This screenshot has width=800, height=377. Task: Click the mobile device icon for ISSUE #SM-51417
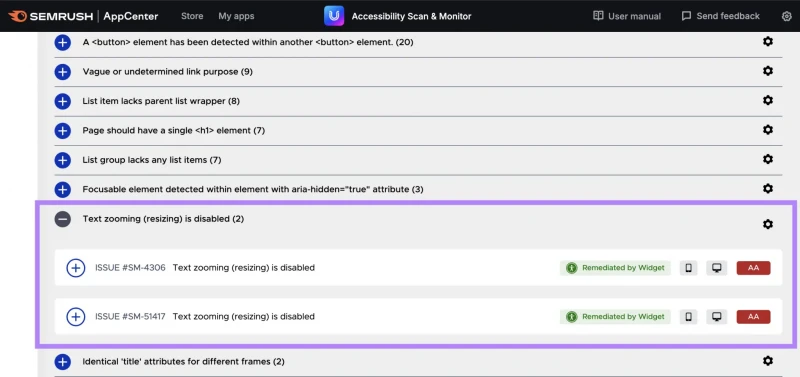click(x=688, y=317)
